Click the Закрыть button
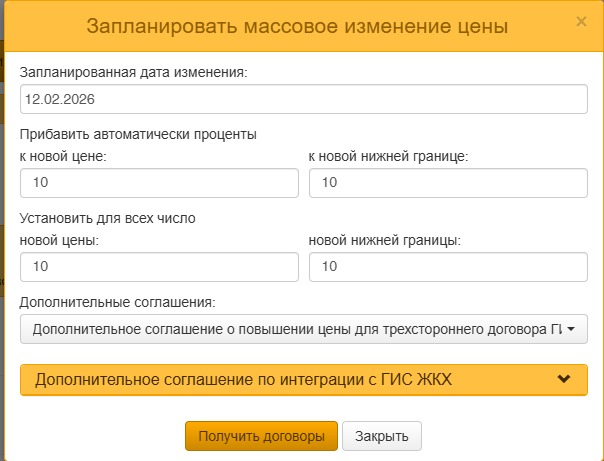The height and width of the screenshot is (461, 604). pos(382,437)
